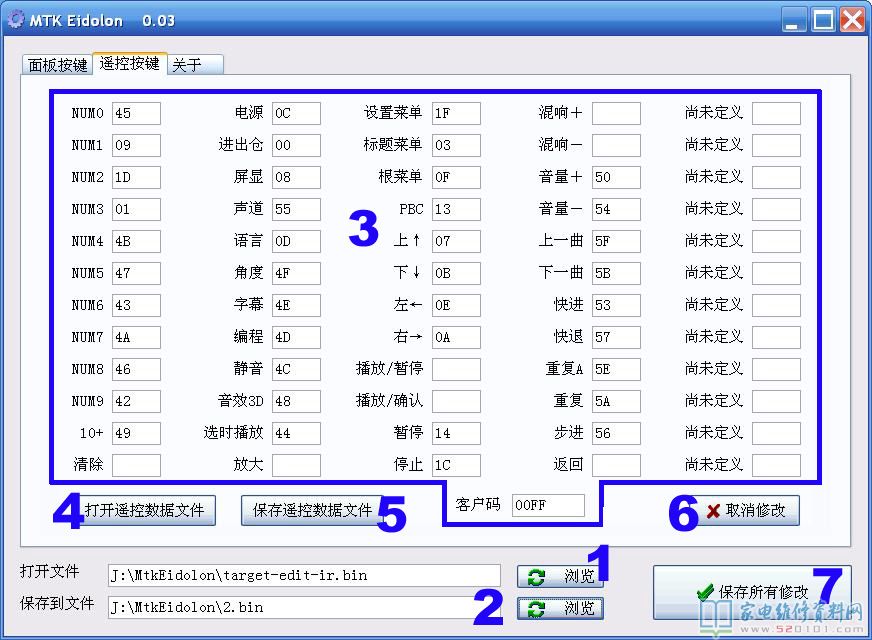
Task: Select the 音量－ code field
Action: point(617,210)
